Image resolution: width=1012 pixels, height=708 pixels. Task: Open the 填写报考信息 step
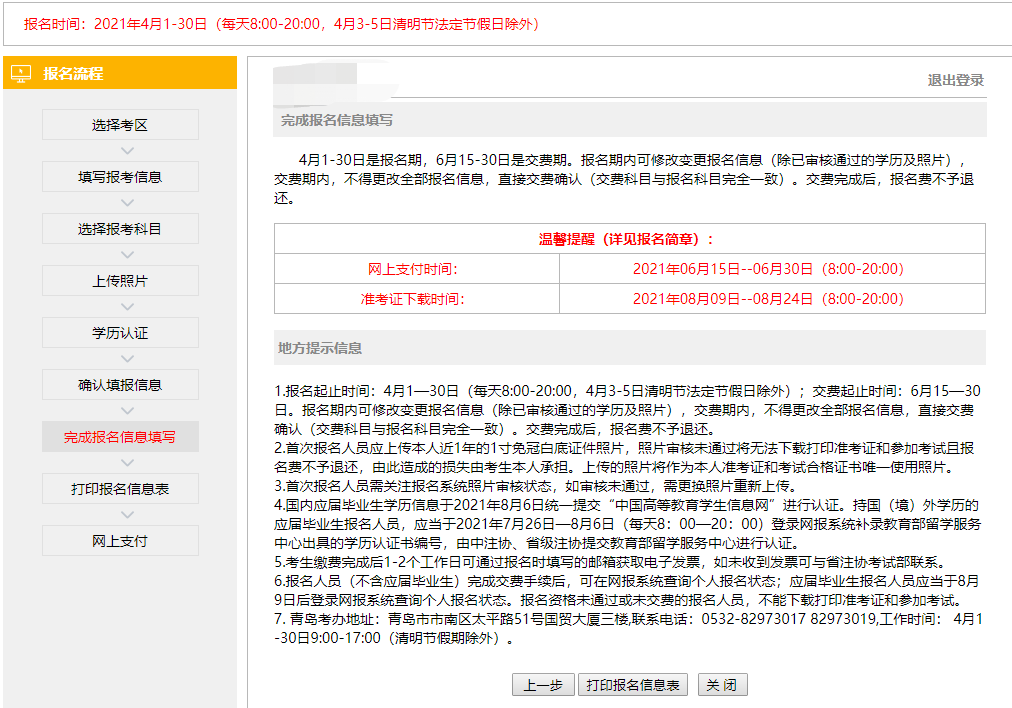[120, 177]
